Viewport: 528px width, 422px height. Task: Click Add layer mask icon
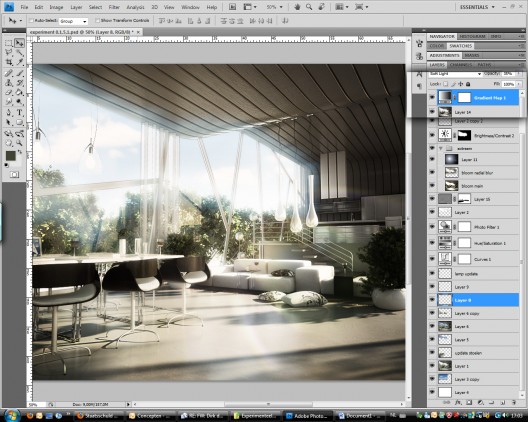(x=469, y=402)
